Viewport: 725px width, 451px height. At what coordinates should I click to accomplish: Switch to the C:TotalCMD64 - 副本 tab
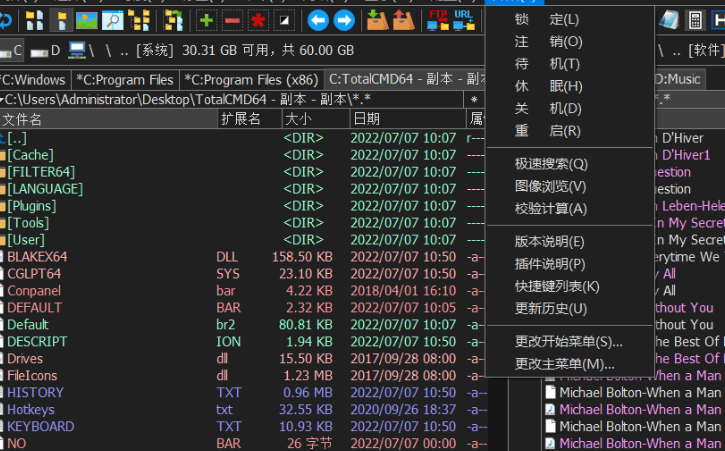coord(405,80)
